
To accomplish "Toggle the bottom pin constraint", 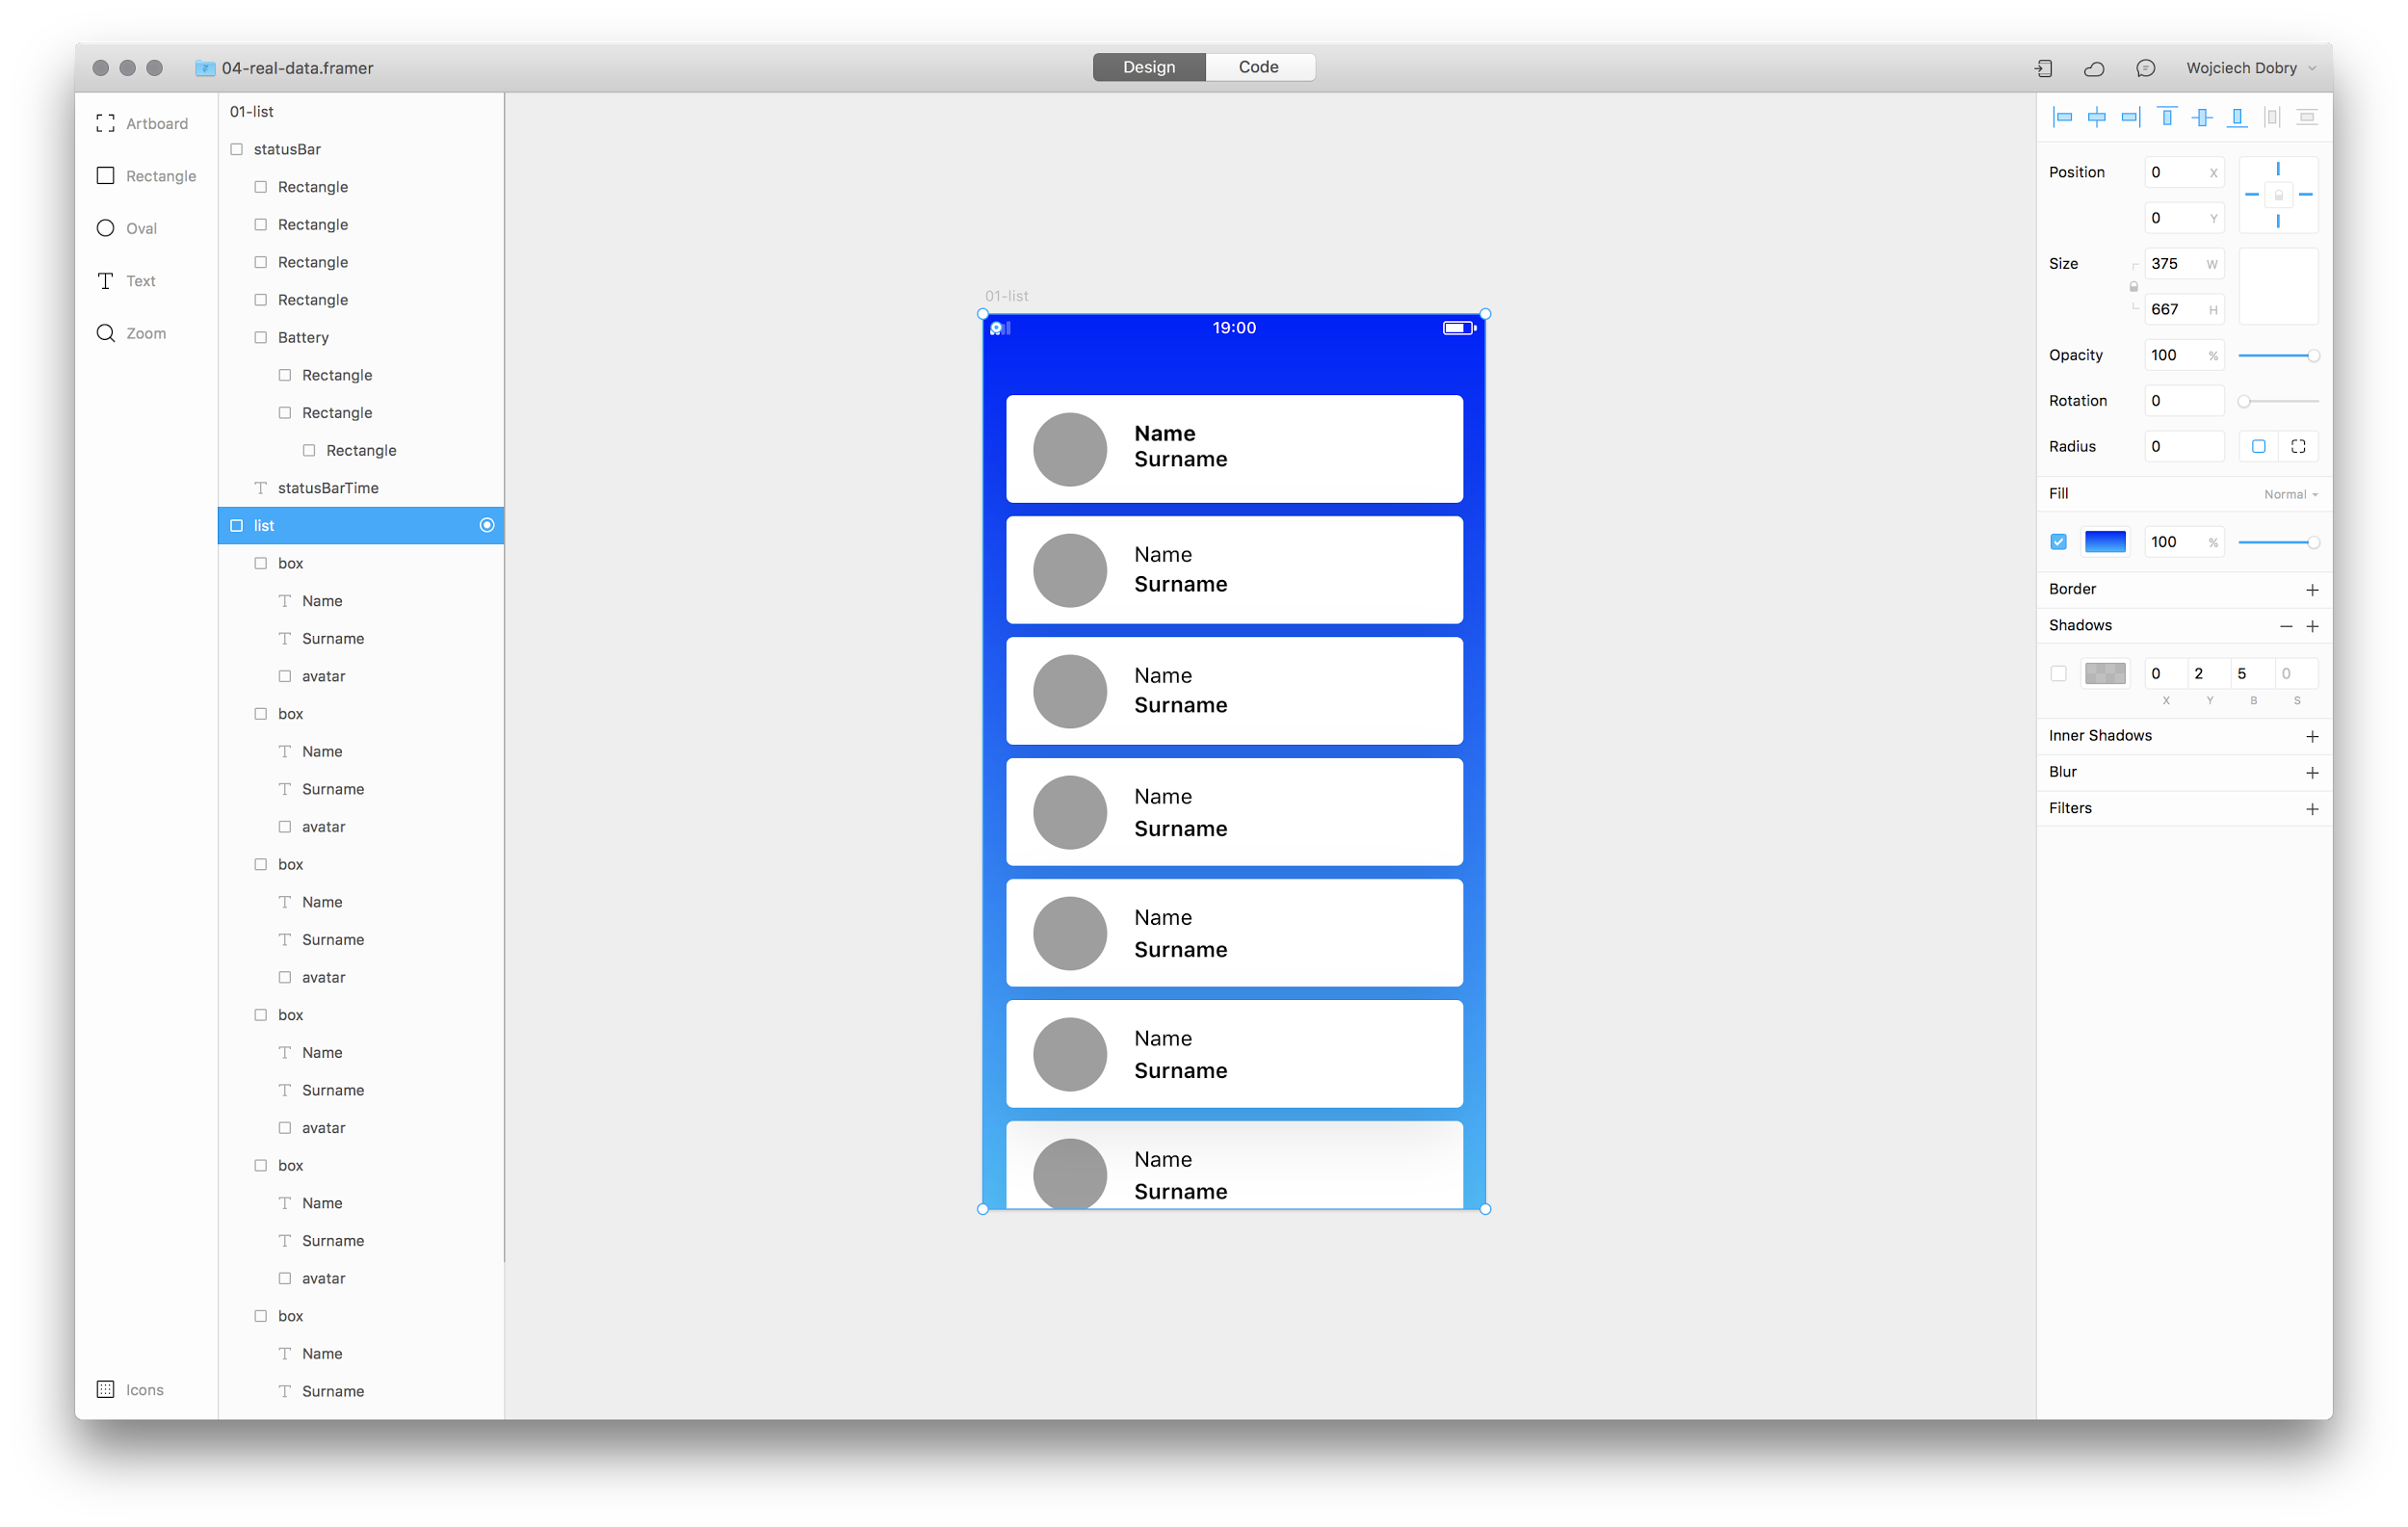I will click(2278, 221).
